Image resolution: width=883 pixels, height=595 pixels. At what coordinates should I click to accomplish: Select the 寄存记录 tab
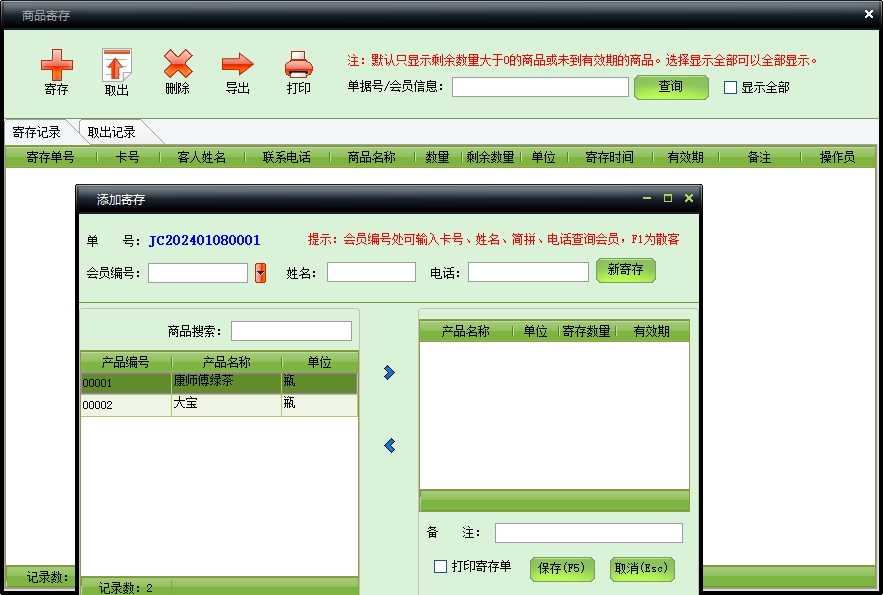coord(37,132)
